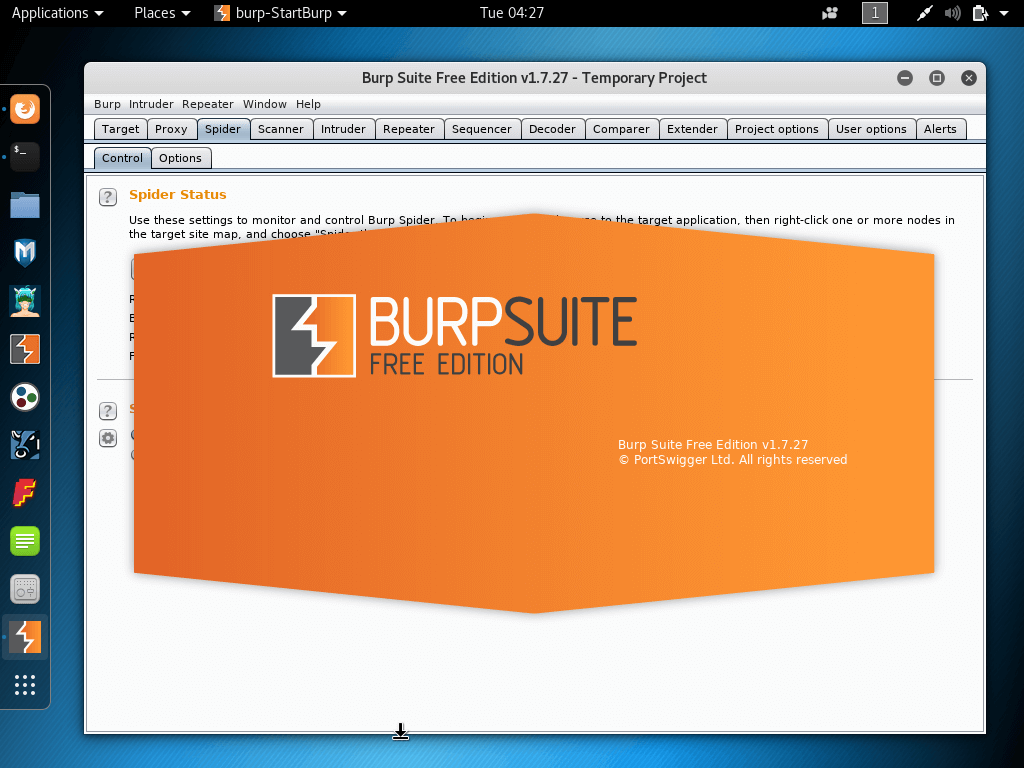Open the Project options tab
Viewport: 1024px width, 768px height.
click(x=777, y=129)
